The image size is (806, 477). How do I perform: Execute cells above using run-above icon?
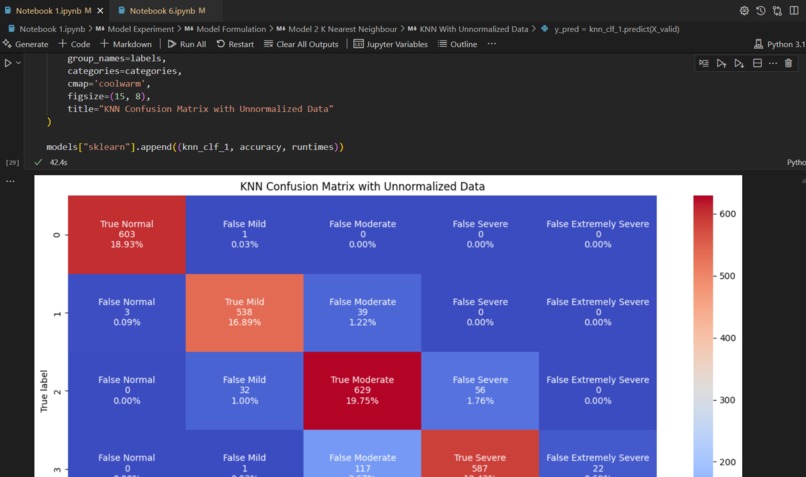(721, 63)
